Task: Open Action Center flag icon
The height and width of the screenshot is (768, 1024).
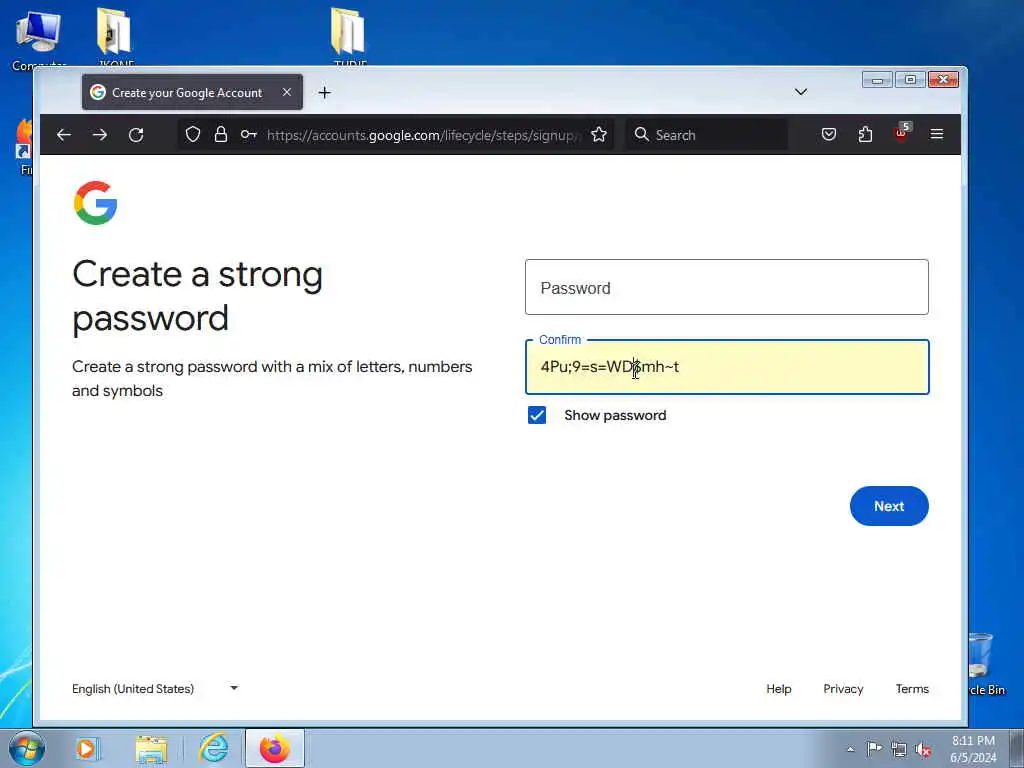Action: [x=874, y=748]
